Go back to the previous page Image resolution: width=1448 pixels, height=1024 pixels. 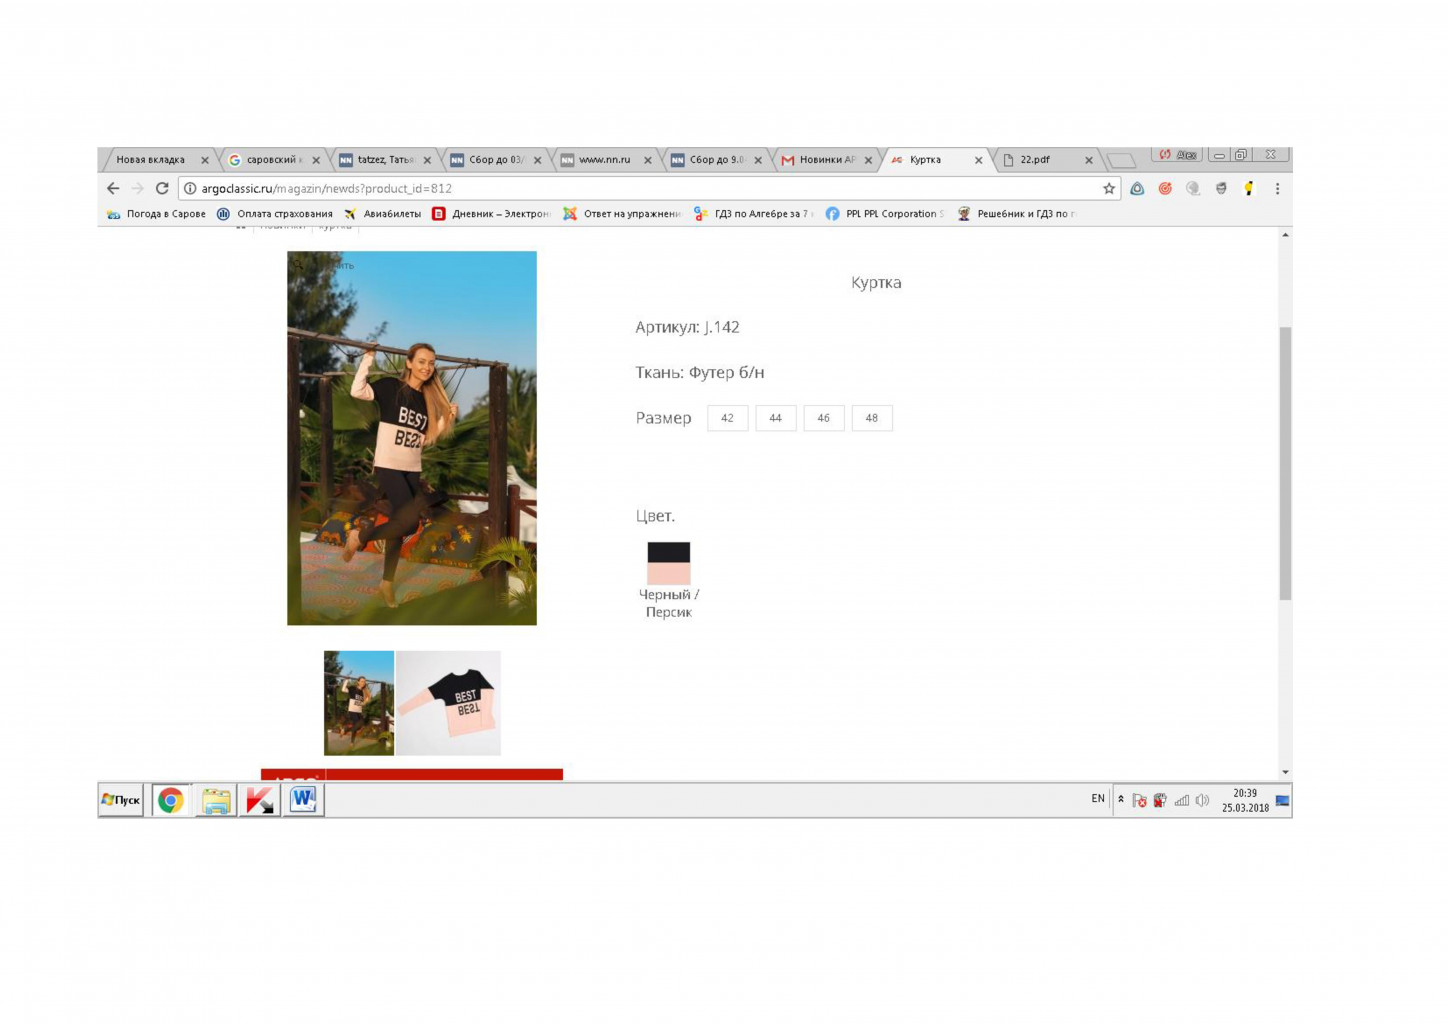coord(113,188)
